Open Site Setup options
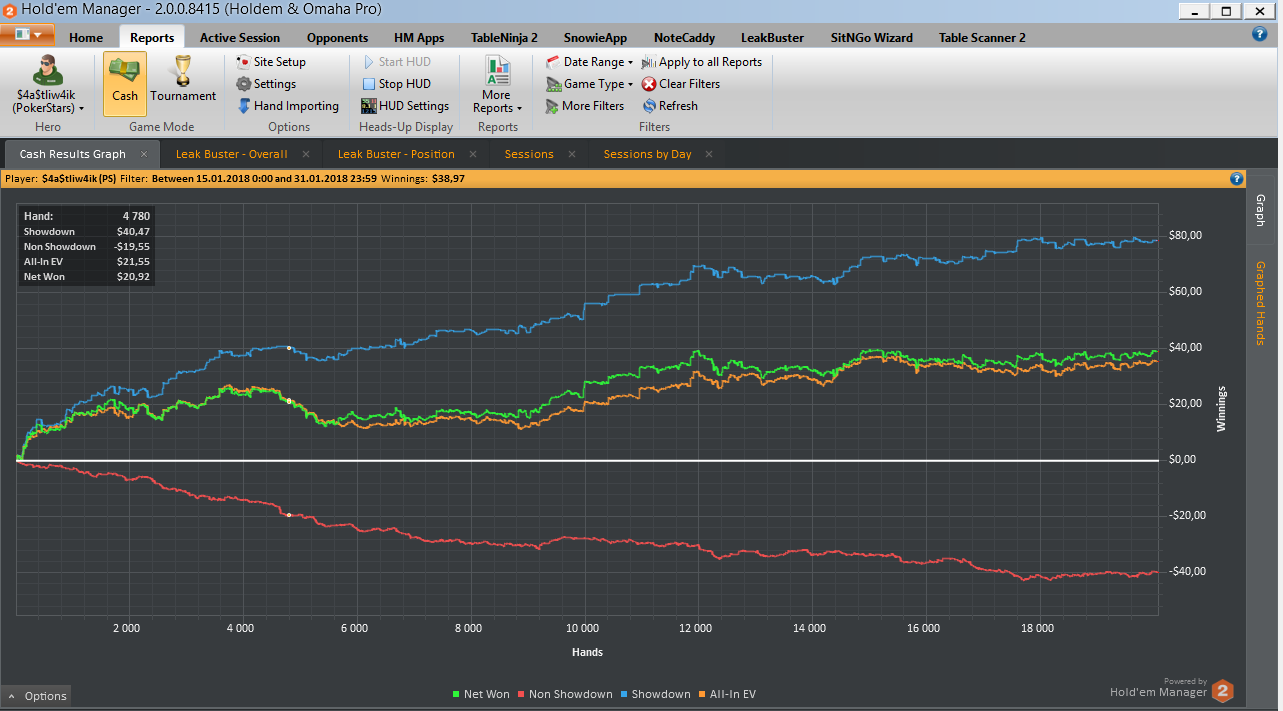The width and height of the screenshot is (1283, 711). coord(271,62)
